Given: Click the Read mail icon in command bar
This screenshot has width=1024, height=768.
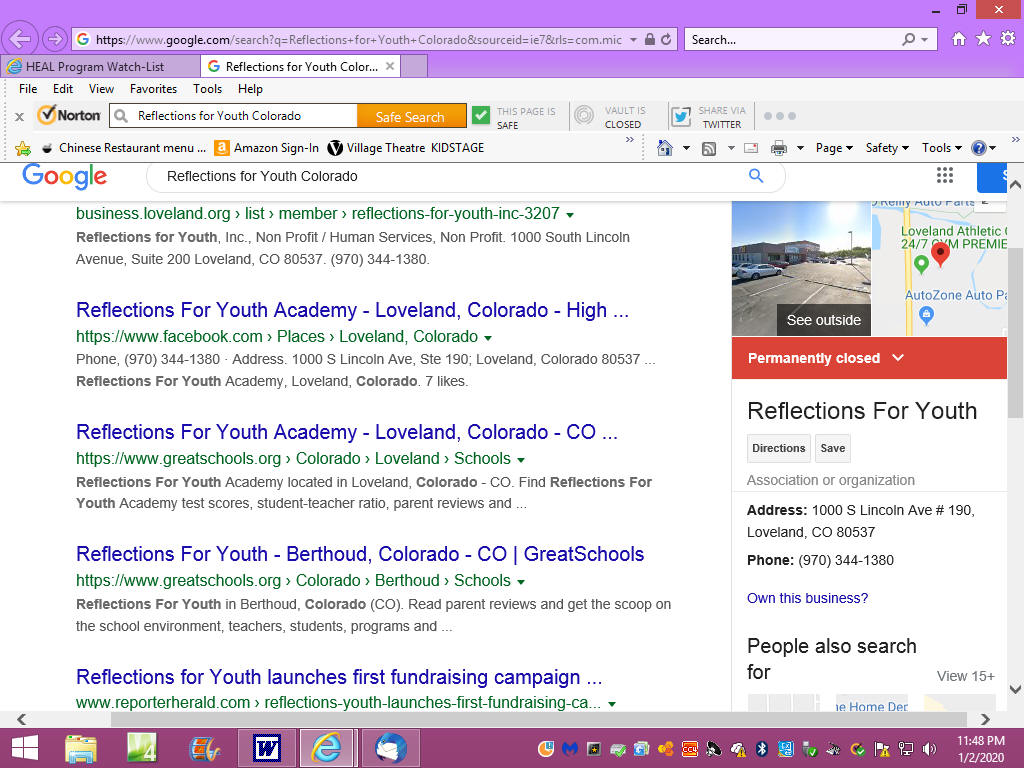Looking at the screenshot, I should (x=751, y=148).
